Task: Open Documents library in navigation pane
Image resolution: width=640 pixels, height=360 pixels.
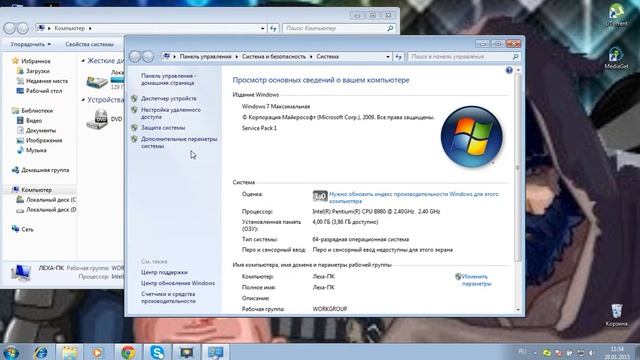Action: (x=36, y=130)
